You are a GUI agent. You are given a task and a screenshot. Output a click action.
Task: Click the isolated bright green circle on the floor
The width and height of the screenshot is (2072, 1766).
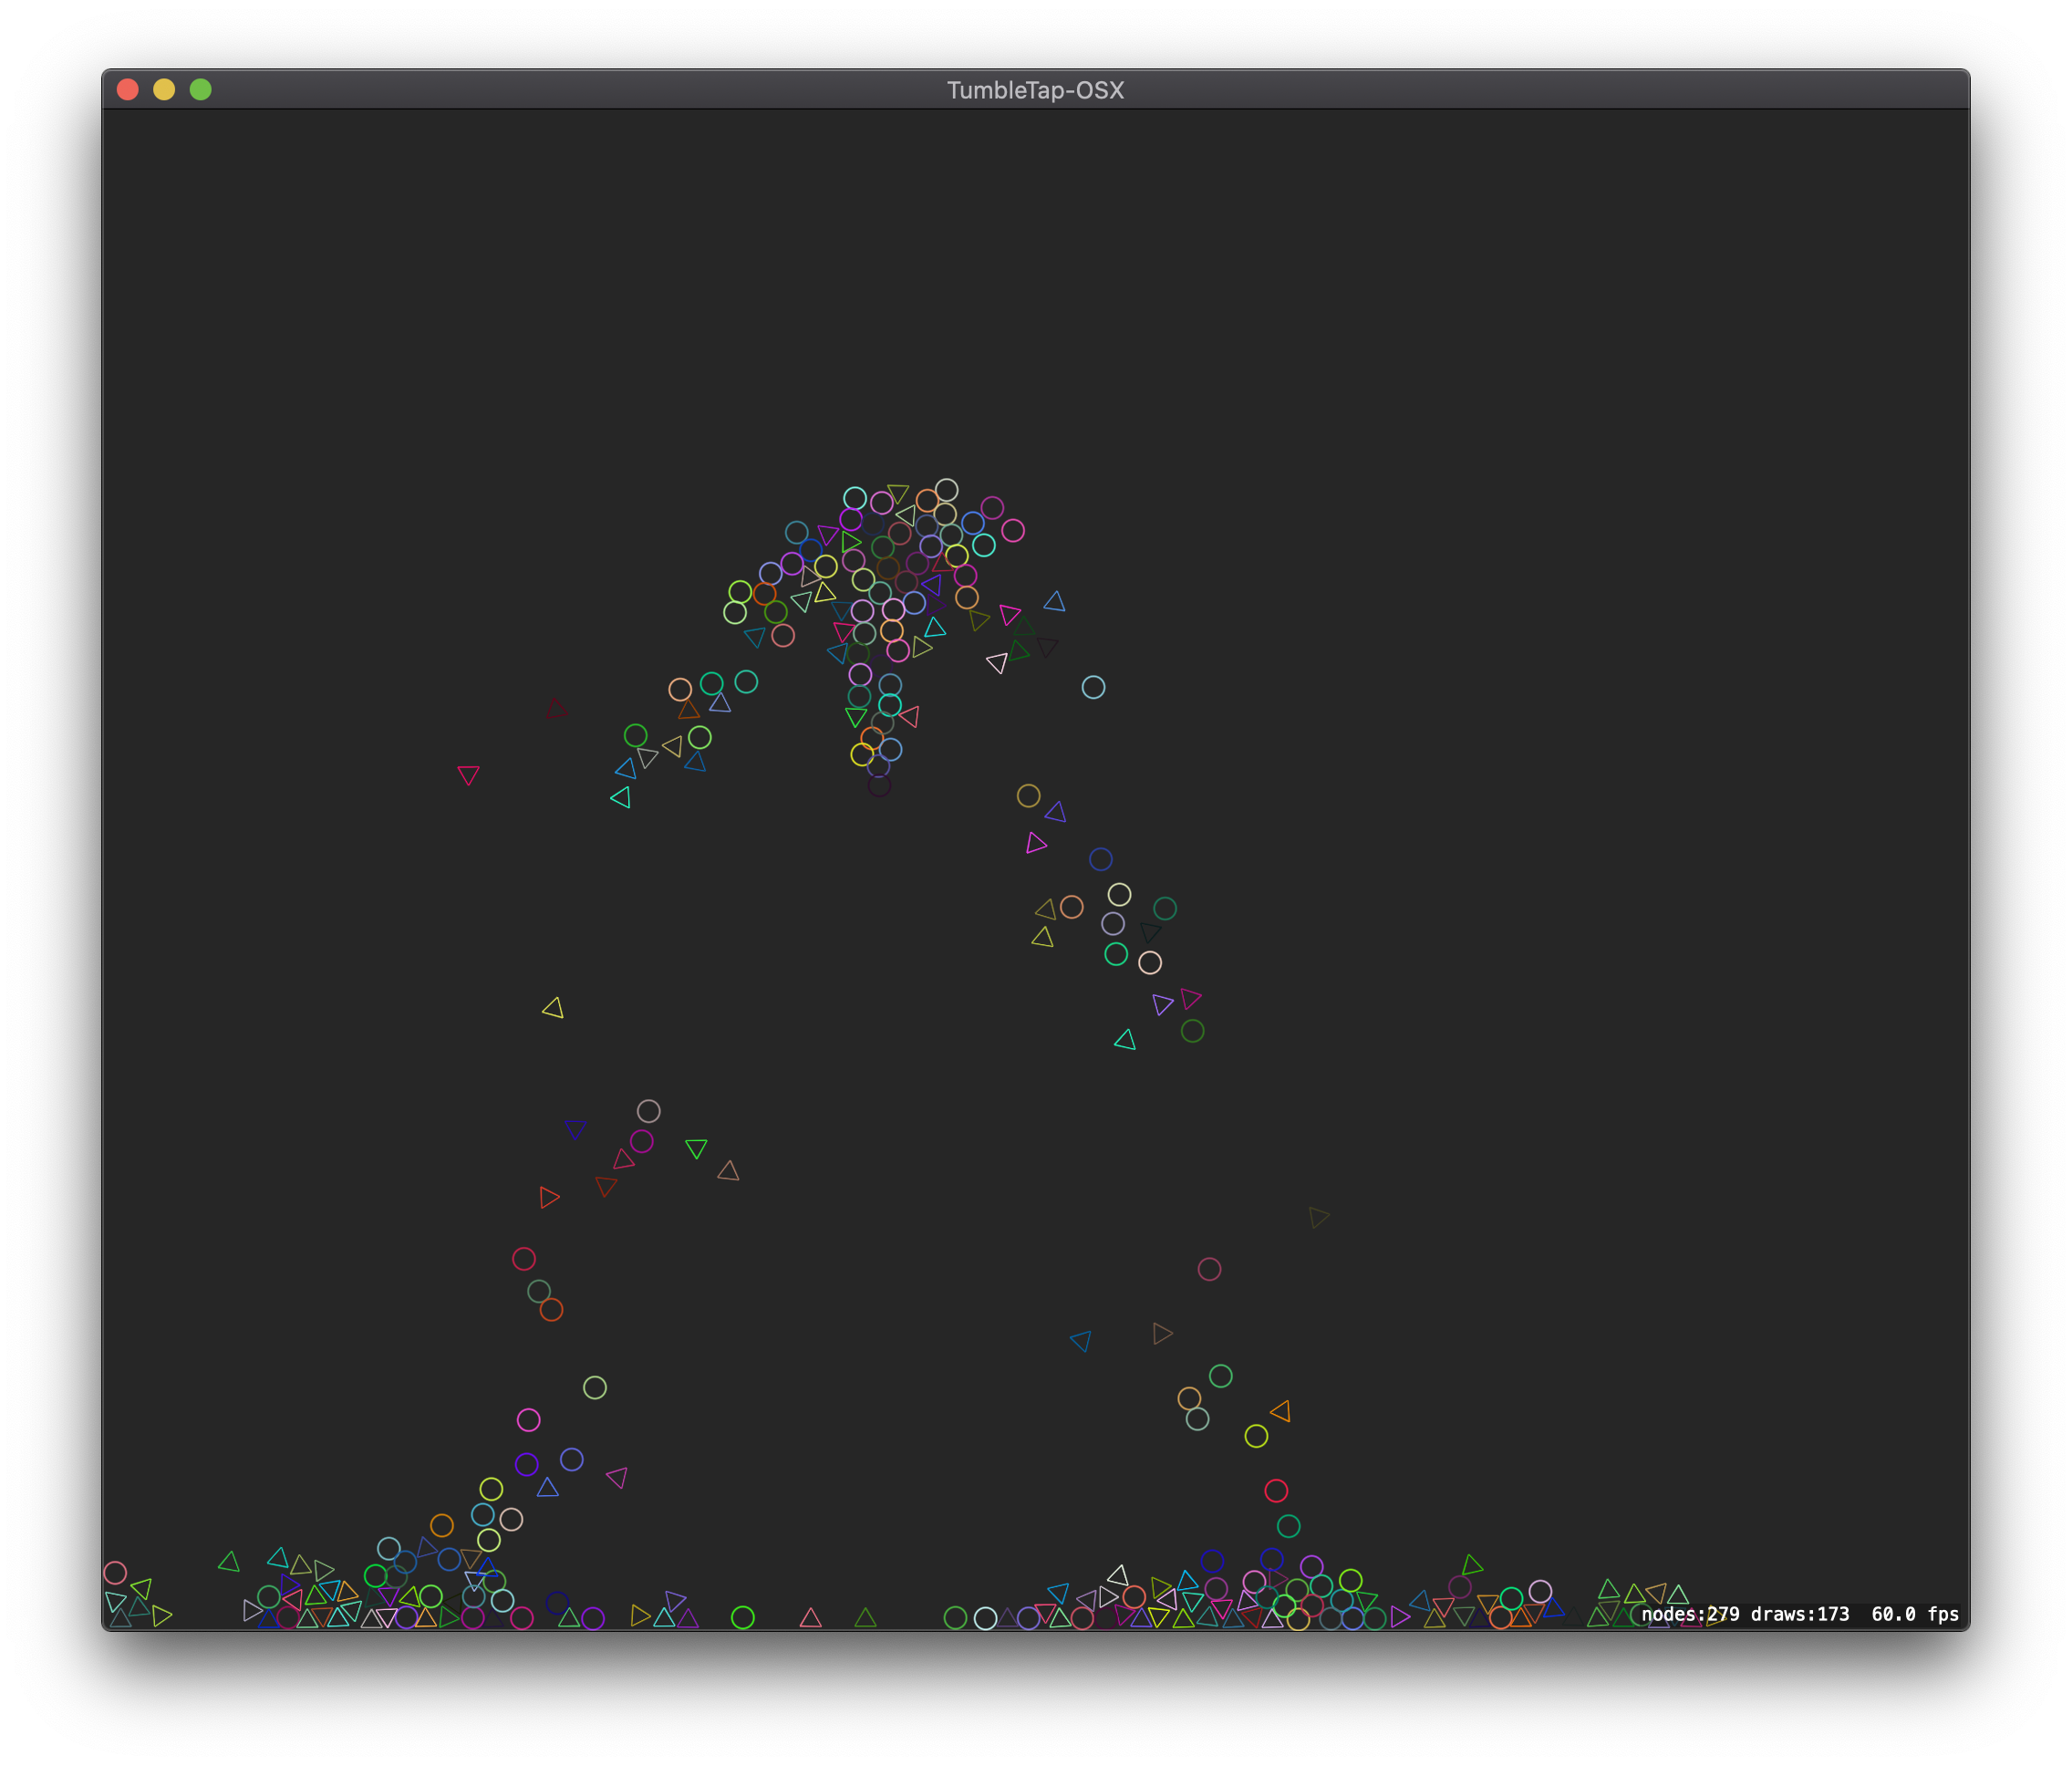[x=742, y=1617]
